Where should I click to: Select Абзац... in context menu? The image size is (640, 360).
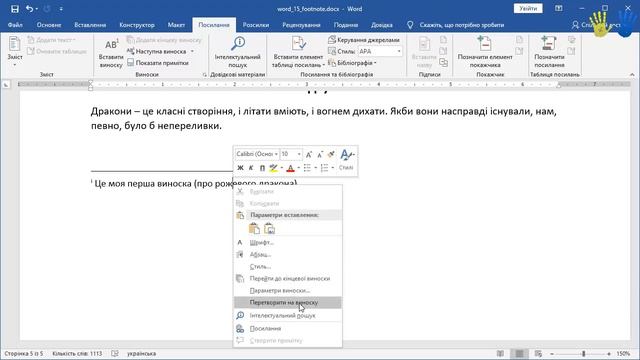287,254
